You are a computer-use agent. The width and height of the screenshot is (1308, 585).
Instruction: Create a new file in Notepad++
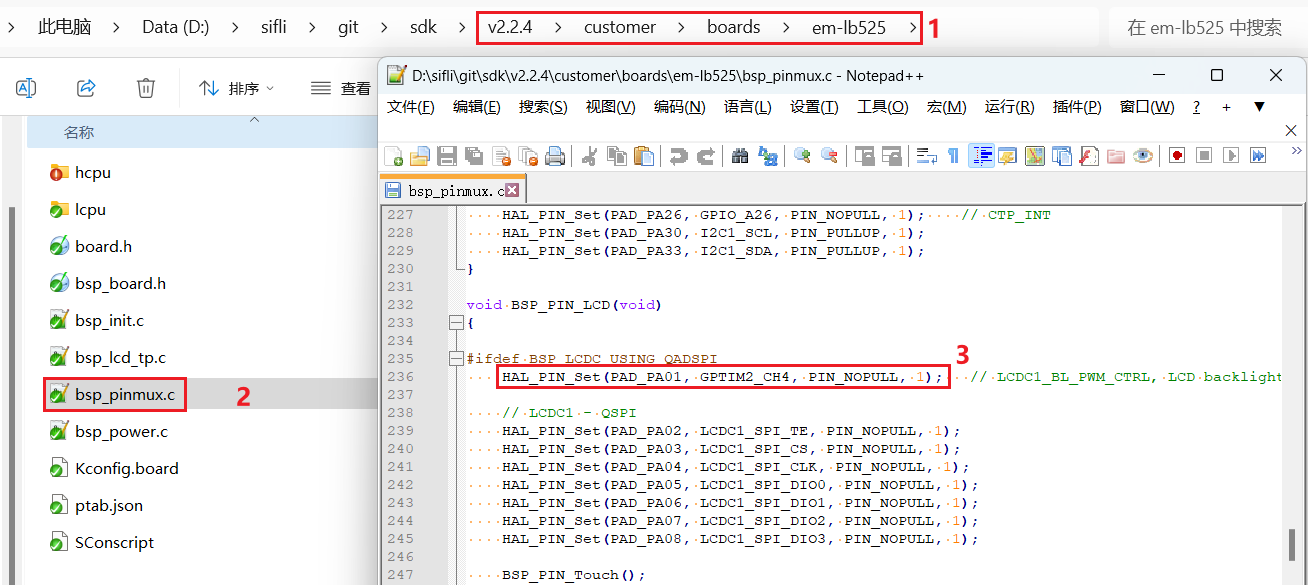[394, 156]
